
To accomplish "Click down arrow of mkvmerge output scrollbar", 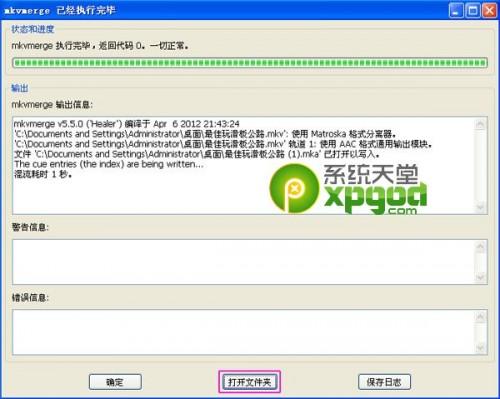I will [480, 207].
